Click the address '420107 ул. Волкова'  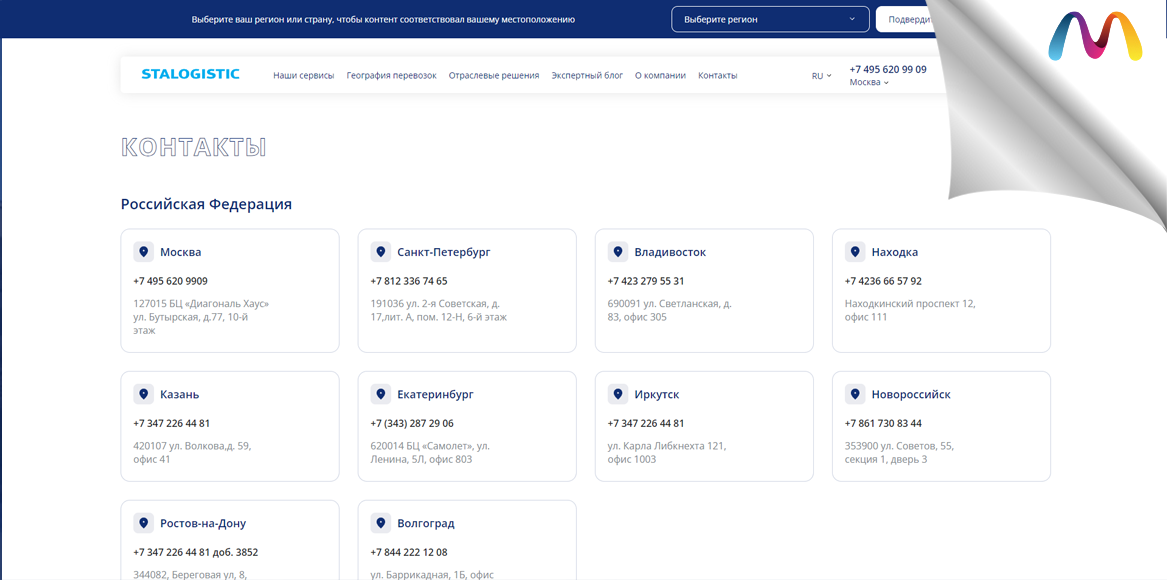coord(193,453)
